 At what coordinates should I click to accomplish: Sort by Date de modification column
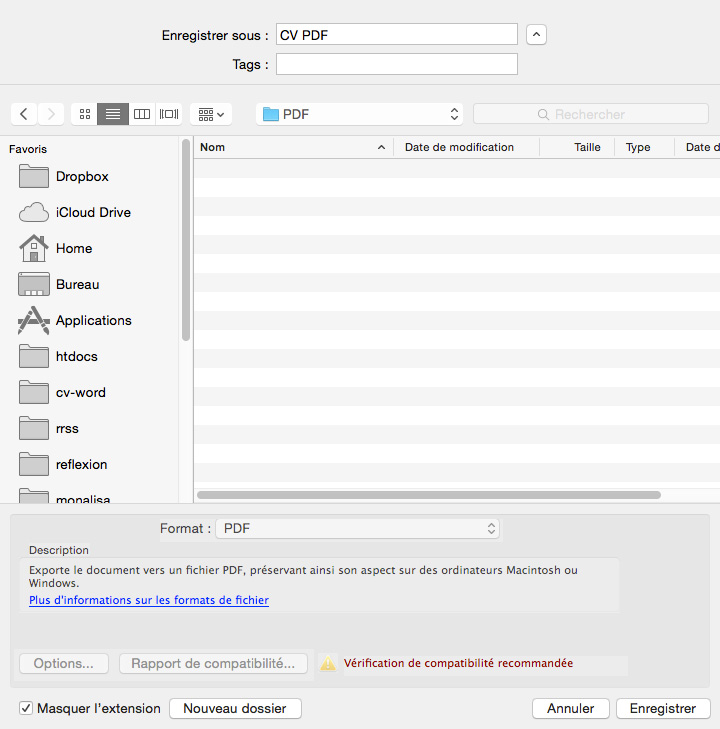click(467, 147)
